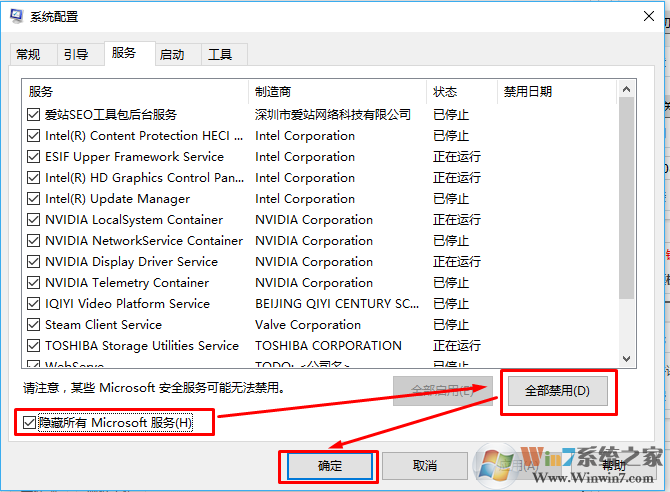Click the scroll up arrow of services list
The image size is (670, 492).
click(x=626, y=89)
